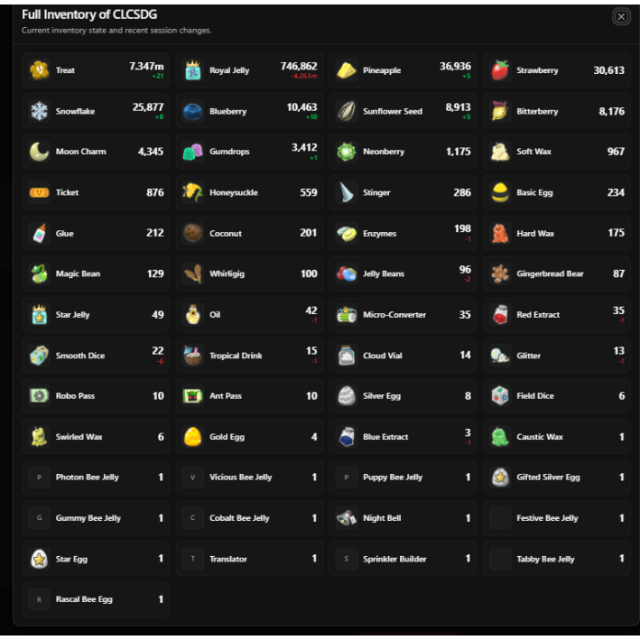This screenshot has height=640, width=640.
Task: Click the Treat item icon
Action: click(x=39, y=70)
